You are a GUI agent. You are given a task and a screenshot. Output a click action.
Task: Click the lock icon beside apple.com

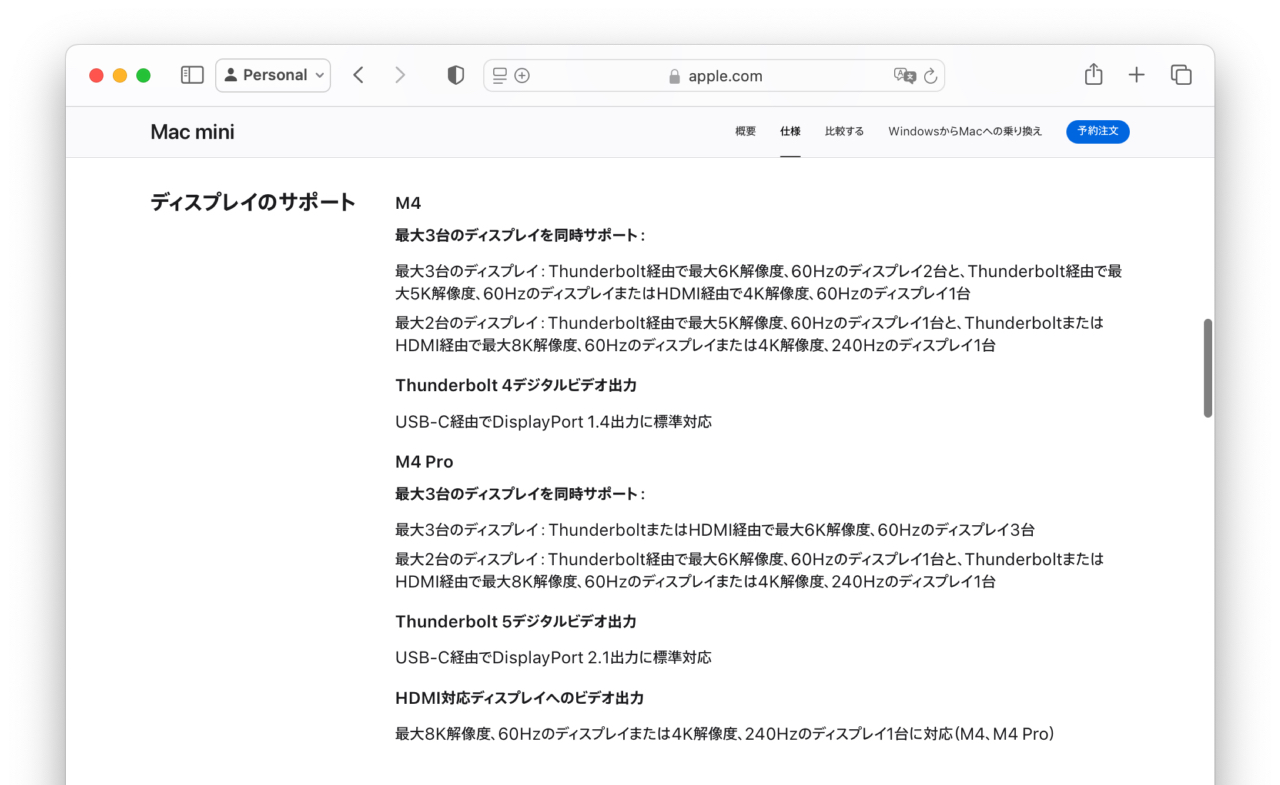coord(674,76)
